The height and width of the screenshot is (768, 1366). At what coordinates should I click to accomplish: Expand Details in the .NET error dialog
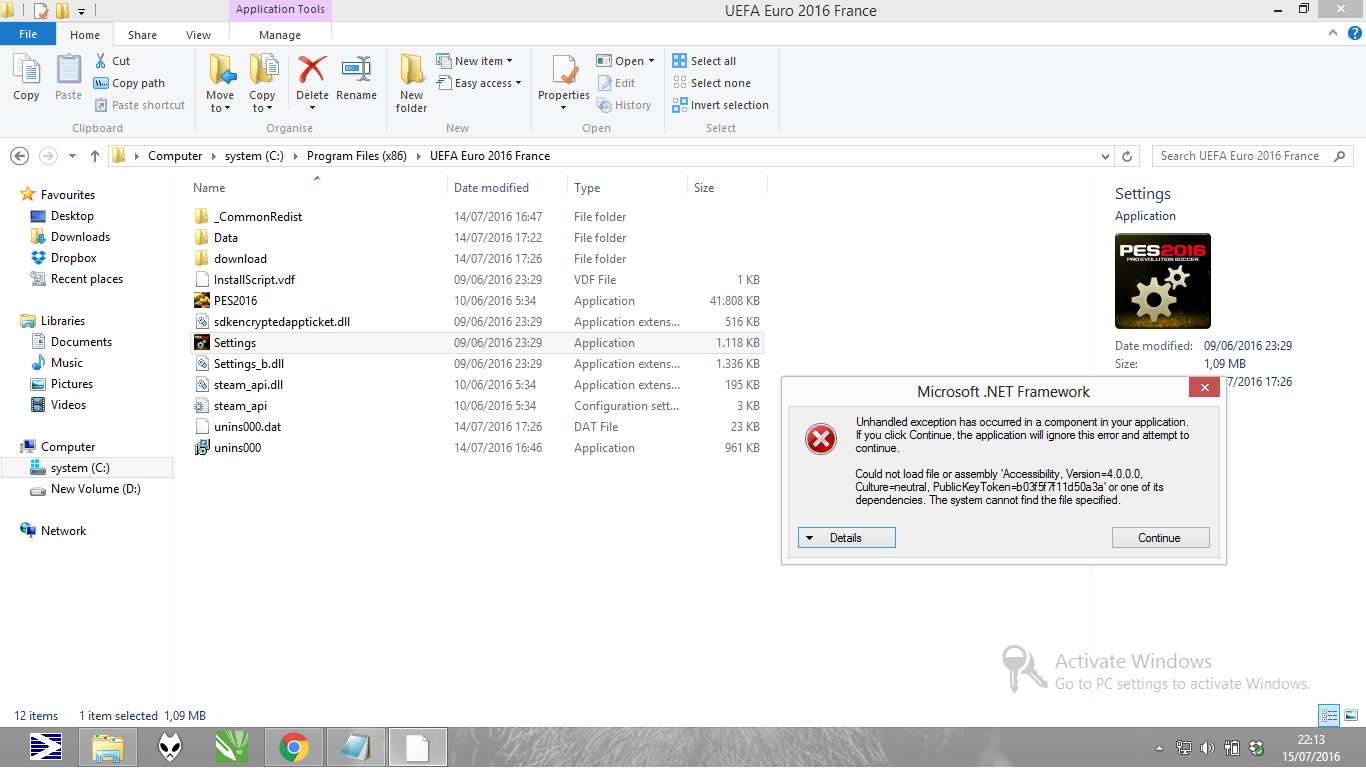pos(847,538)
